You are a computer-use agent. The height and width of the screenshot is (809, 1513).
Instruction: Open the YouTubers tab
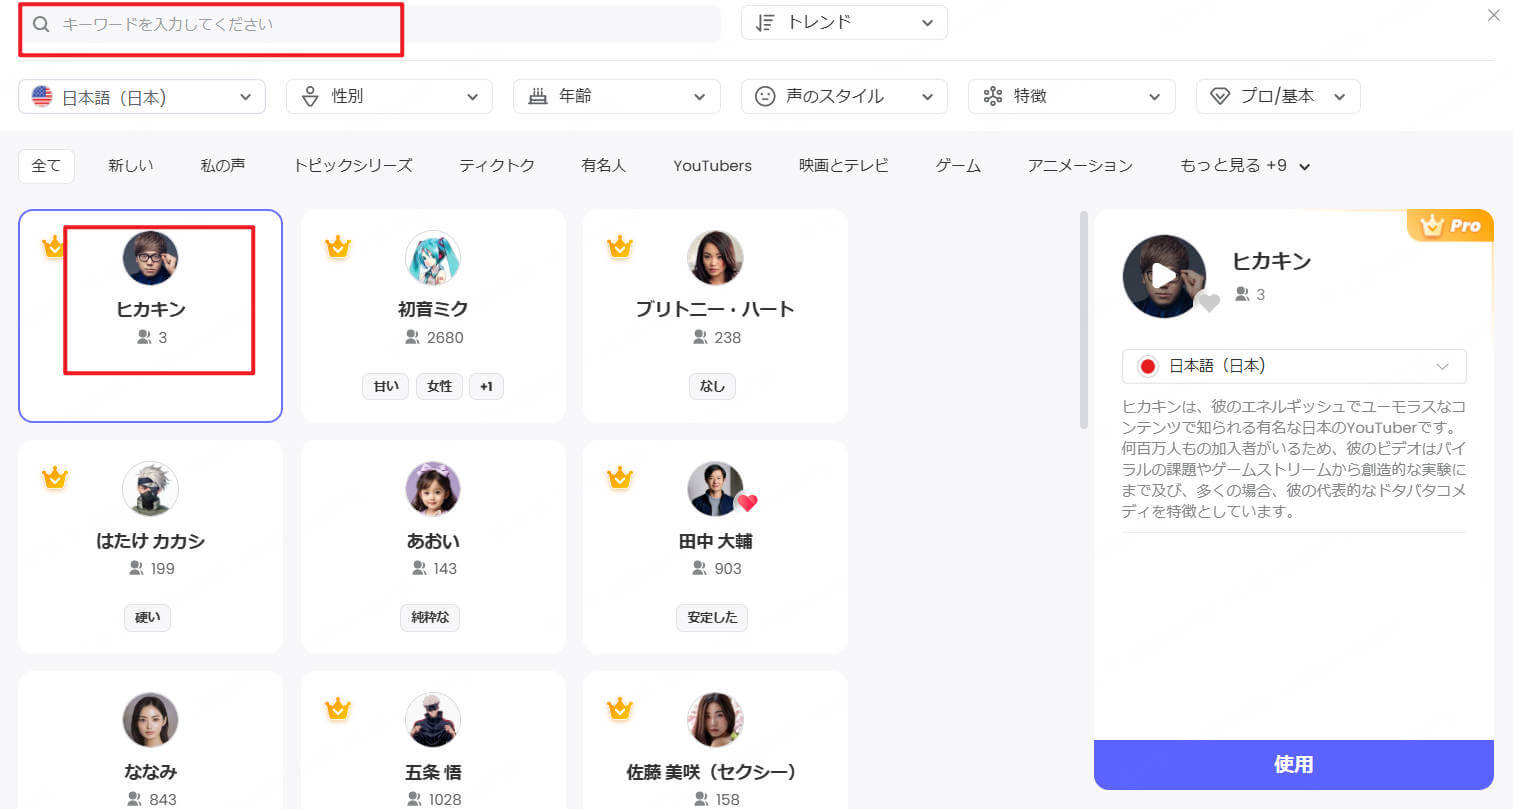[x=713, y=166]
